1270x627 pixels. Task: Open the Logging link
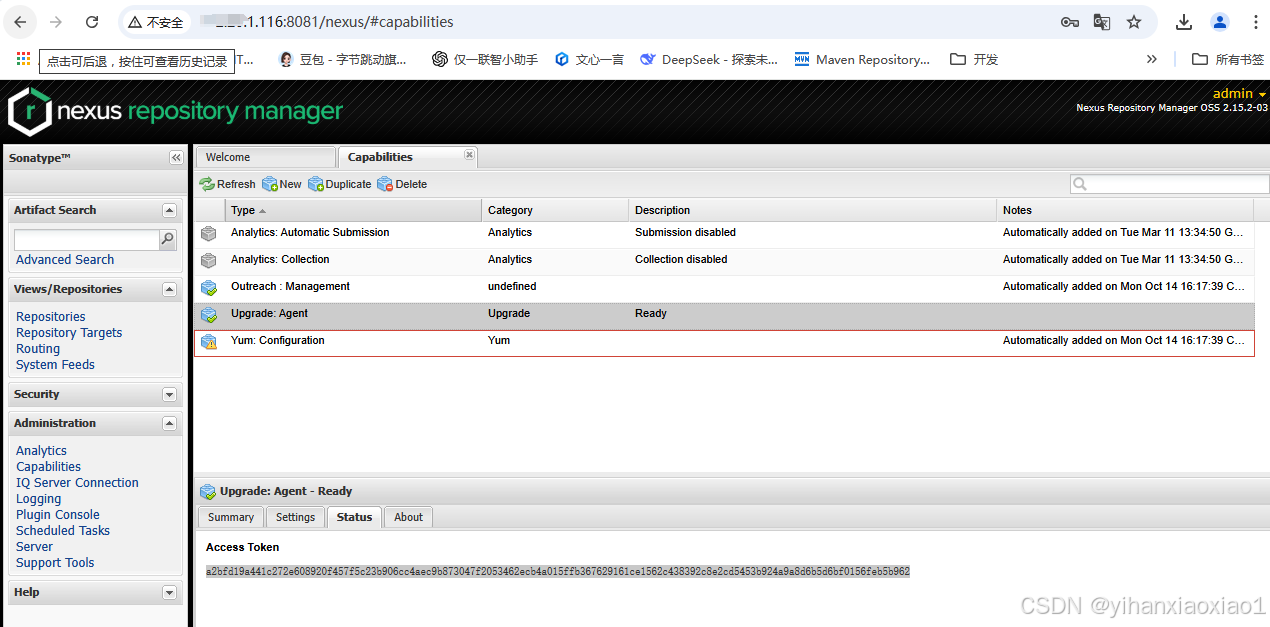[38, 499]
